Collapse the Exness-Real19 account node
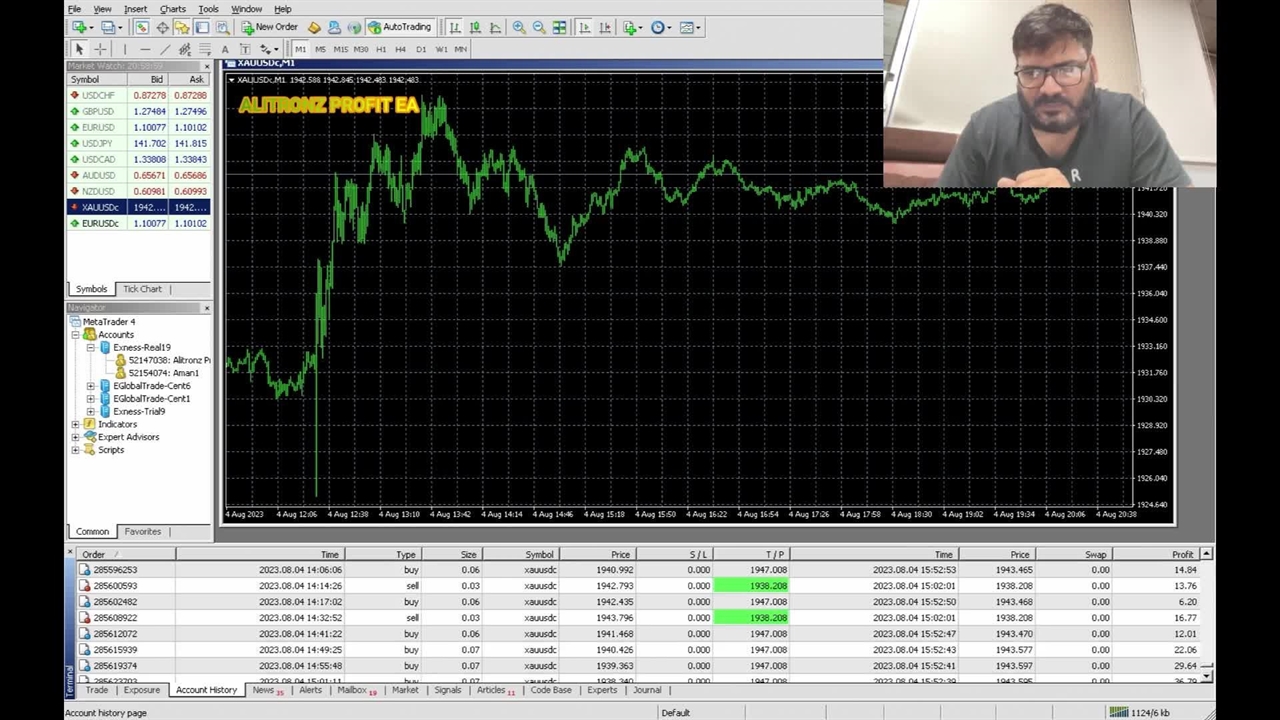The image size is (1280, 720). click(x=91, y=347)
